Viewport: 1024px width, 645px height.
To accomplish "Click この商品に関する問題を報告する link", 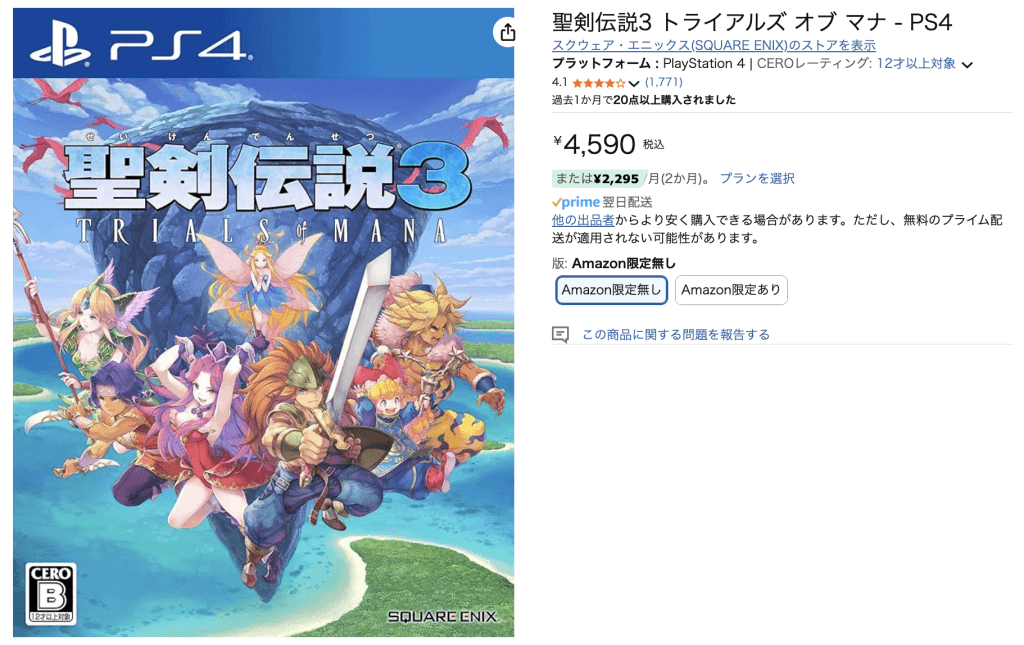I will [x=676, y=334].
